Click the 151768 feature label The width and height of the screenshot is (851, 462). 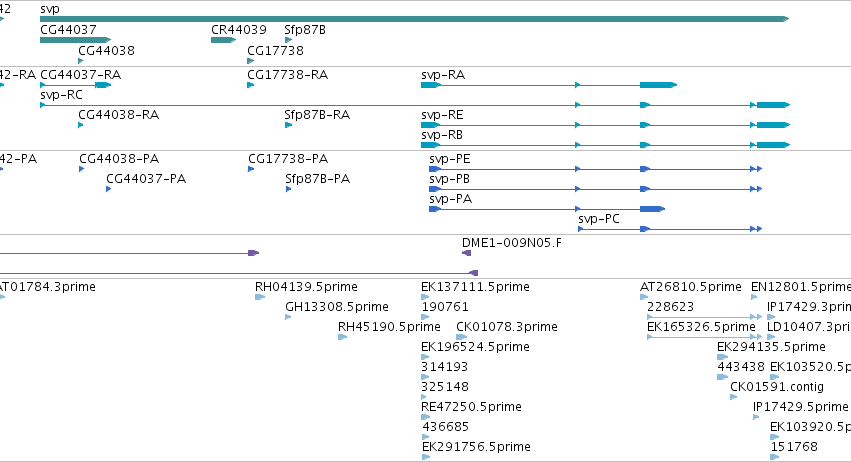pos(794,447)
